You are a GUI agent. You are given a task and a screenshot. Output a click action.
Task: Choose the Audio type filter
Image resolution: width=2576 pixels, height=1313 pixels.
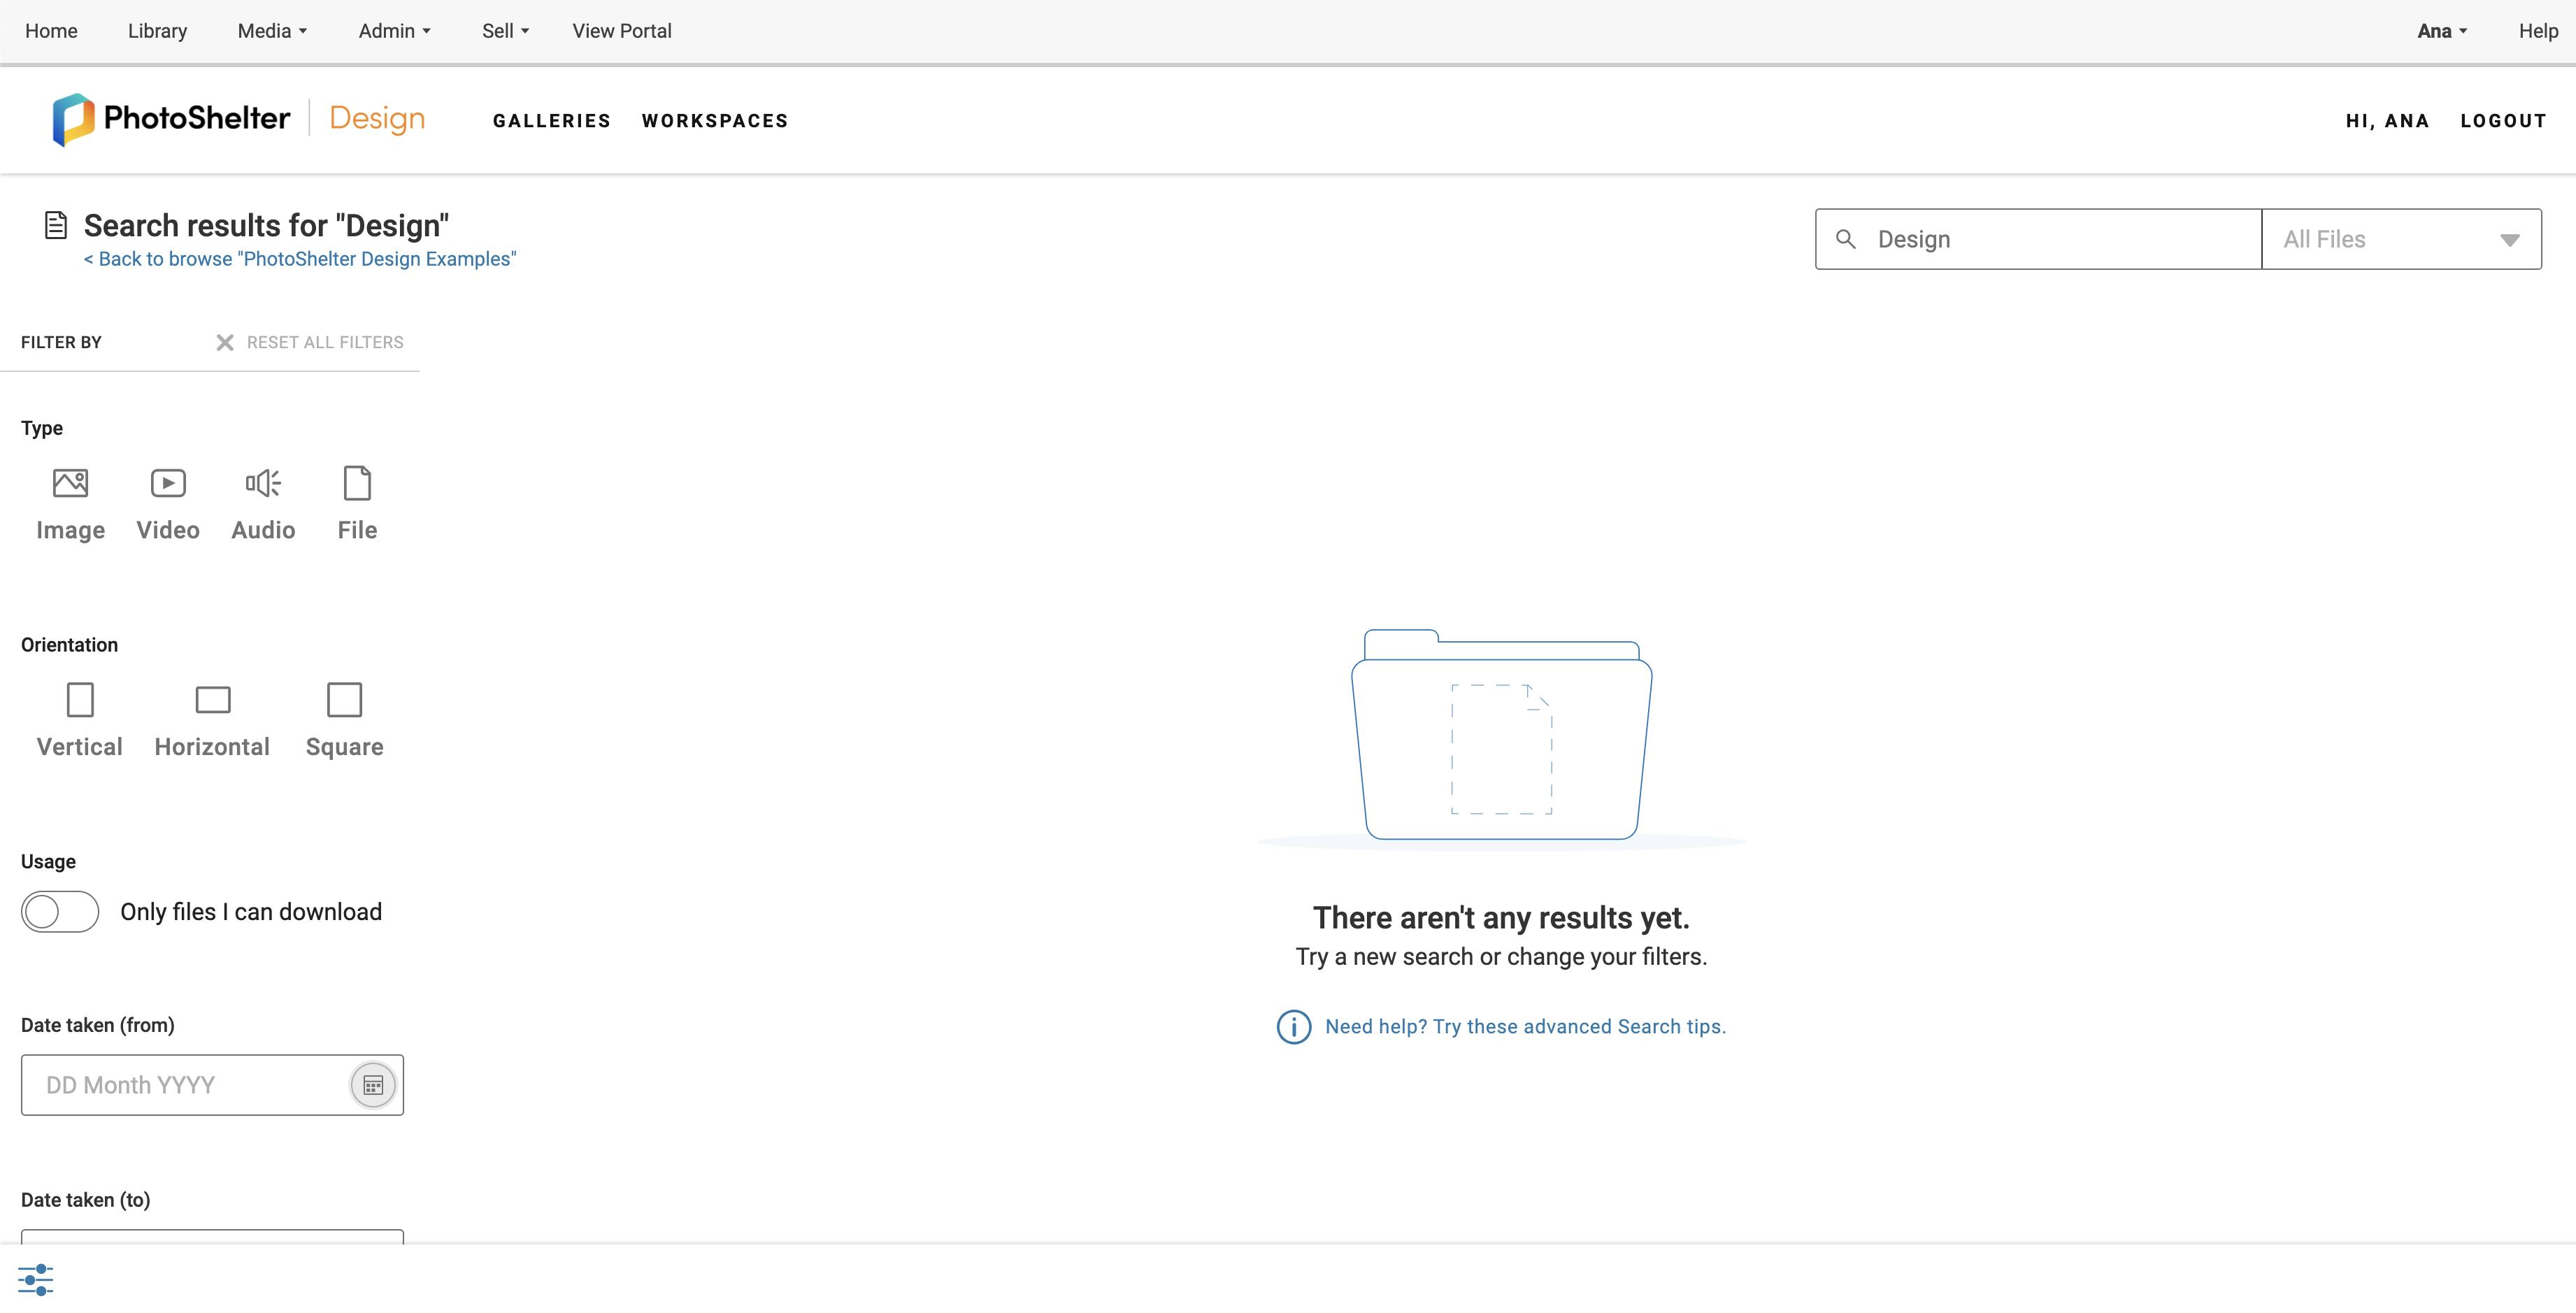pos(263,484)
